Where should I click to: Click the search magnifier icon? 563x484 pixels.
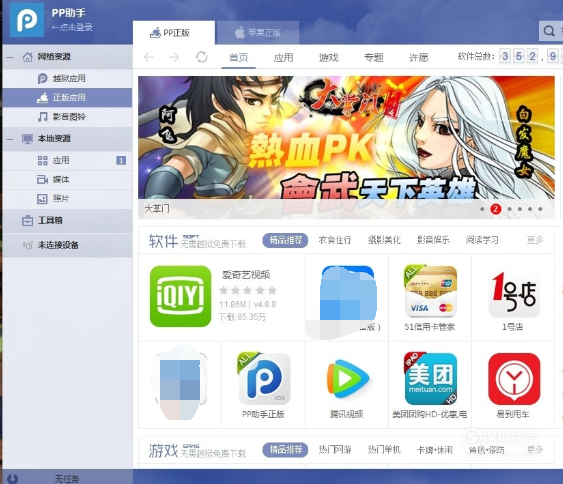click(x=549, y=31)
